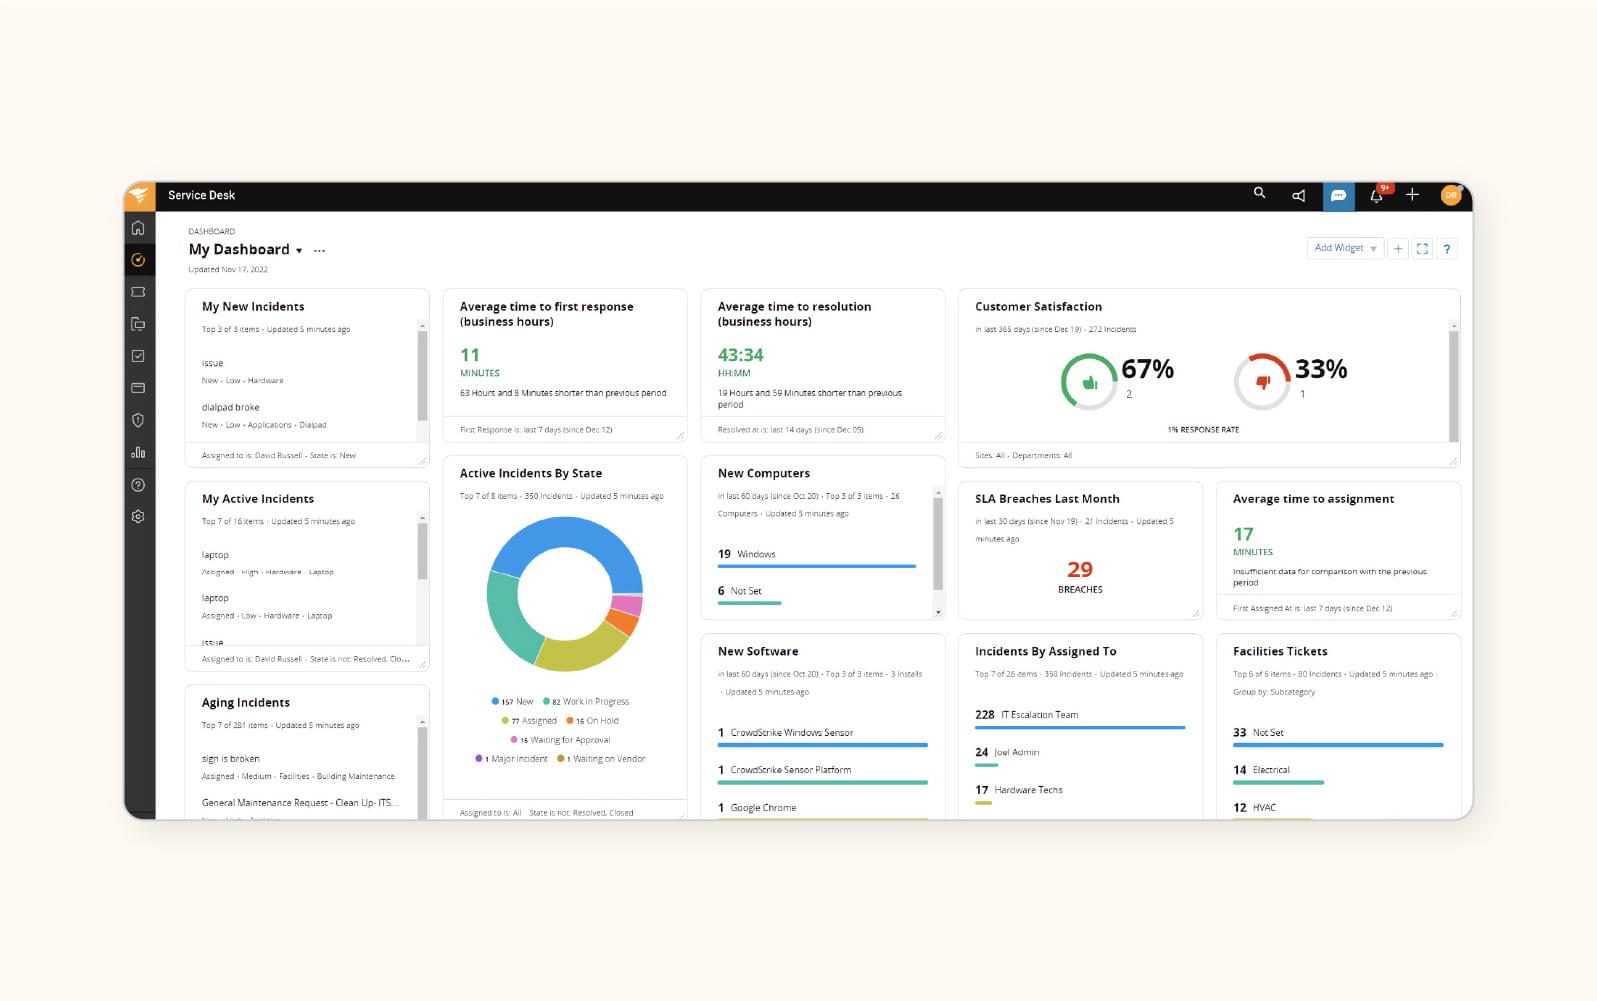1597x1001 pixels.
Task: Open the three-dots menu beside My Dashboard
Action: (x=319, y=251)
